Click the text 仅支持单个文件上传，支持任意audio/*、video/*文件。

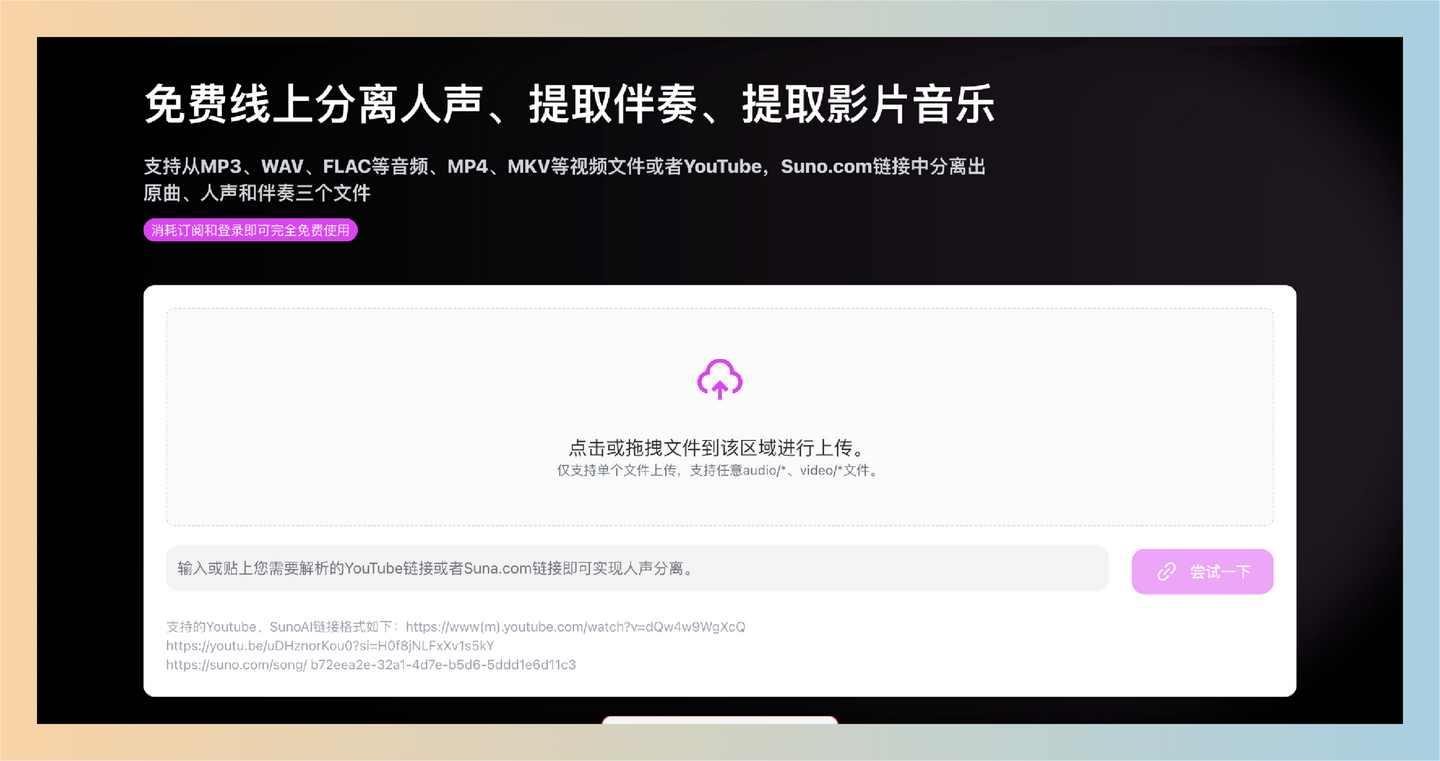(x=720, y=470)
